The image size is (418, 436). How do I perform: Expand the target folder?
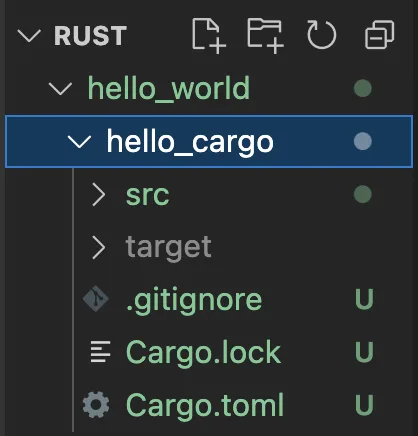pyautogui.click(x=99, y=247)
